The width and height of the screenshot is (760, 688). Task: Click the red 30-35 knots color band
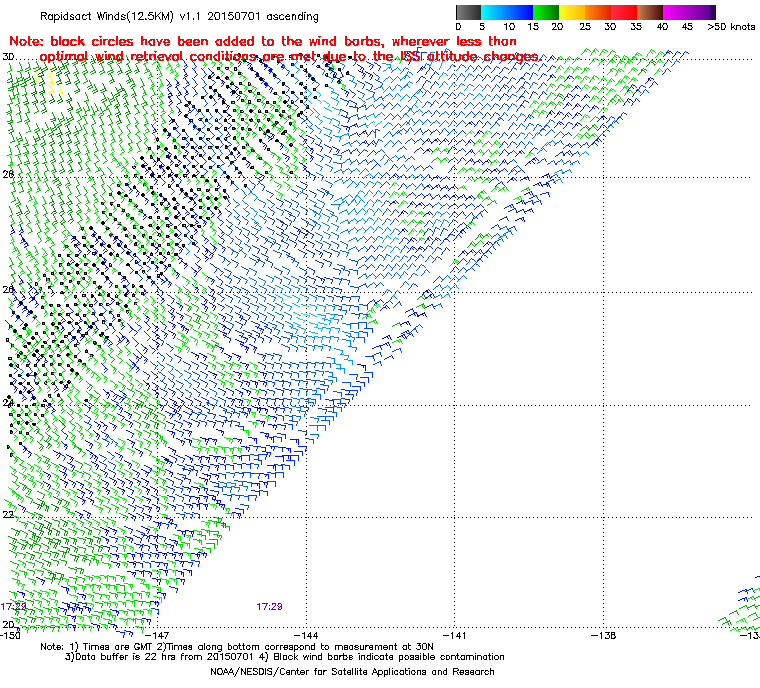(624, 12)
